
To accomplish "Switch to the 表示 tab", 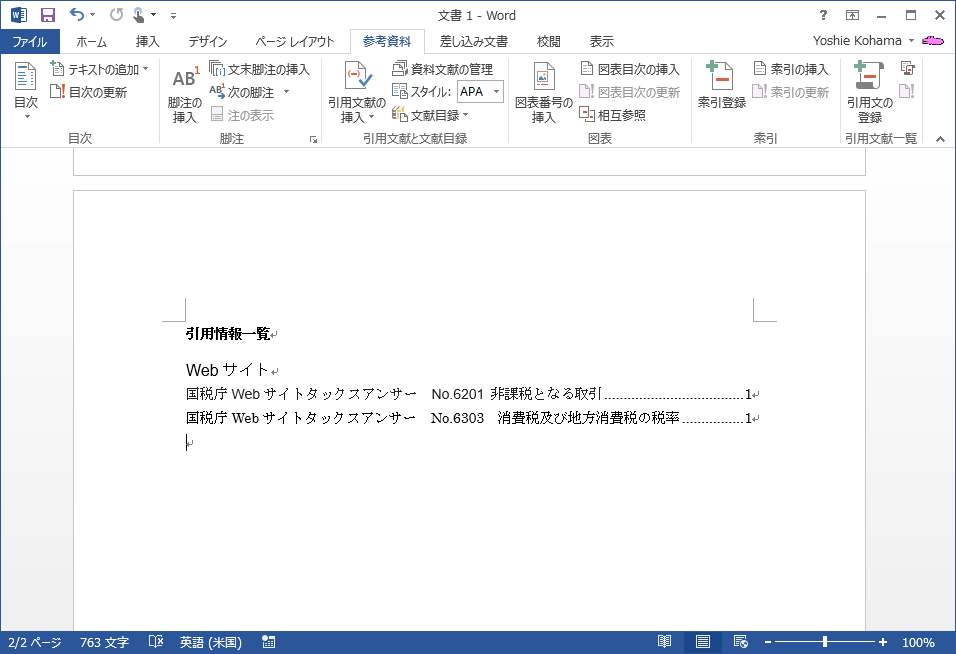I will click(x=601, y=41).
